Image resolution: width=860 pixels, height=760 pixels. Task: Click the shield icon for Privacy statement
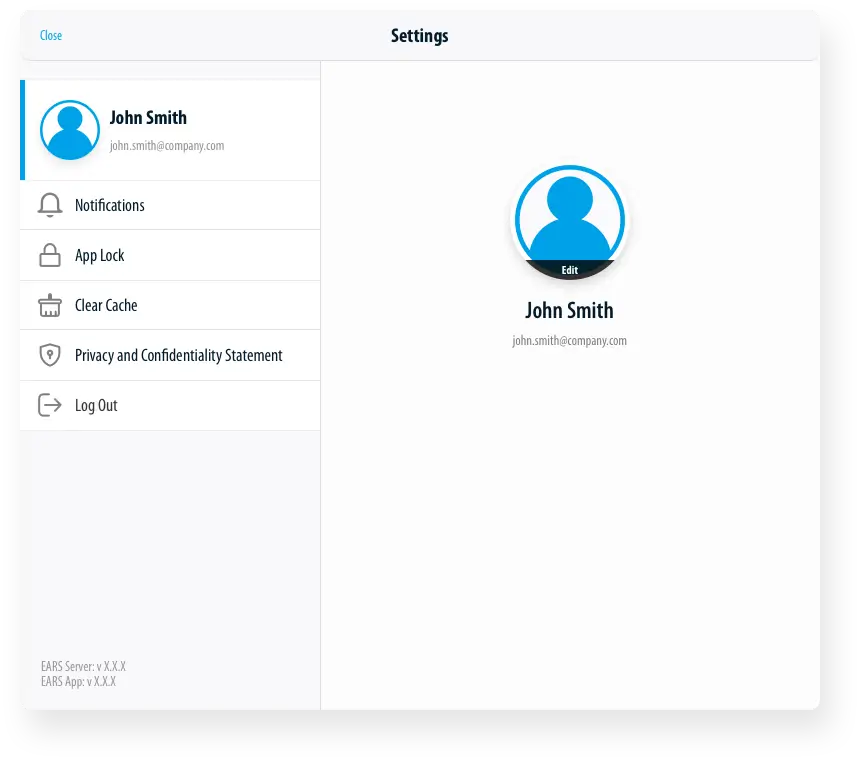point(50,356)
